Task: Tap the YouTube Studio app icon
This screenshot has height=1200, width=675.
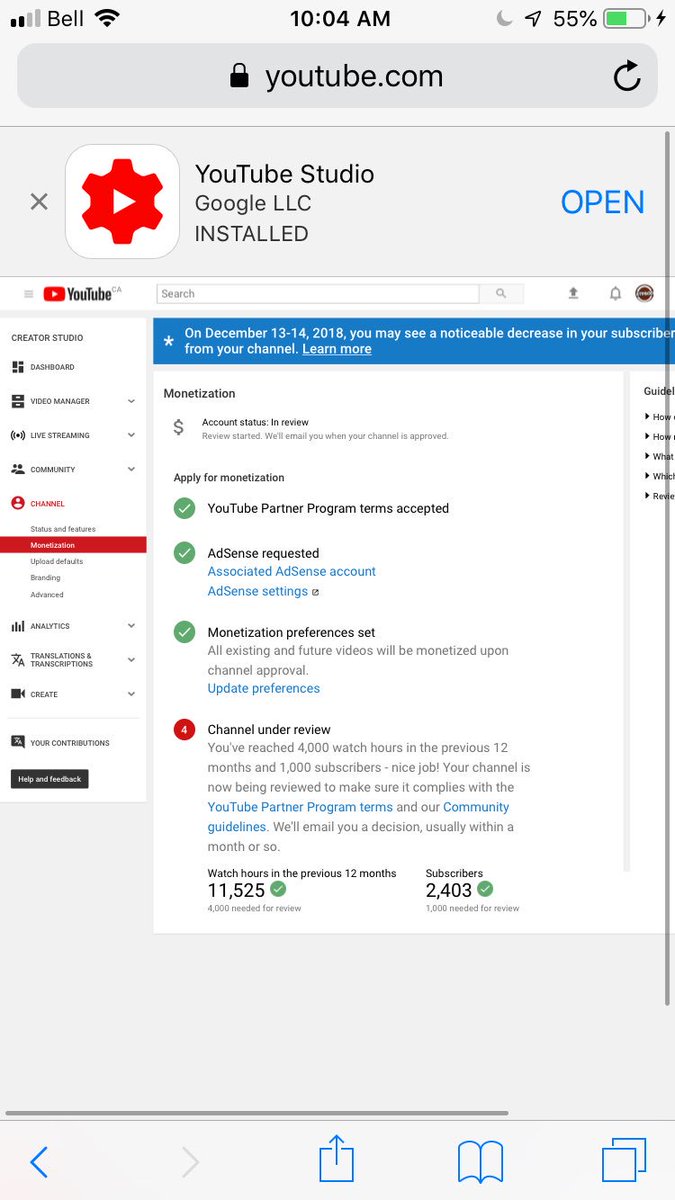Action: (x=122, y=202)
